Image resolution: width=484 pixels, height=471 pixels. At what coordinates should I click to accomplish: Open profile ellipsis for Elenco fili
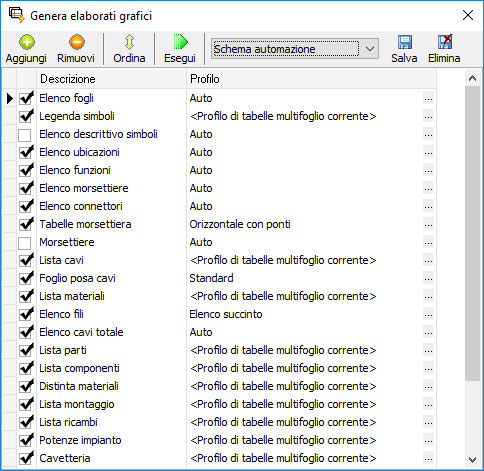click(428, 315)
